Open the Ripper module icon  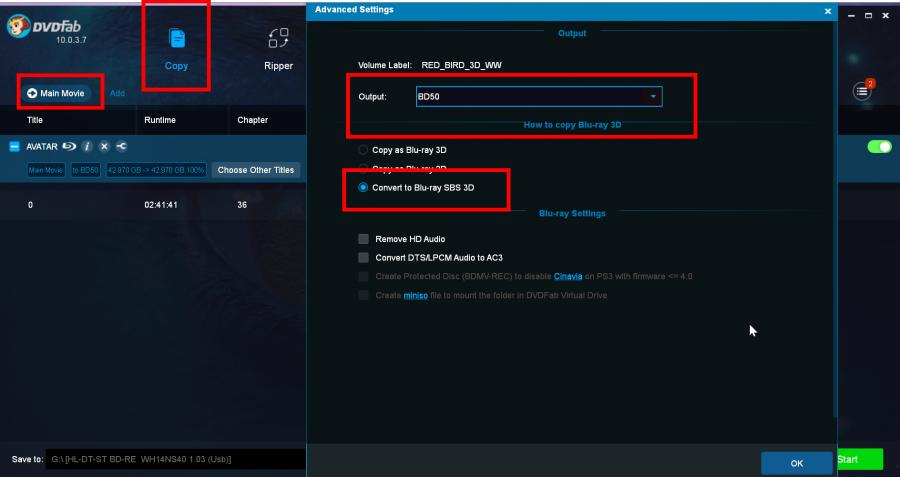pyautogui.click(x=278, y=38)
